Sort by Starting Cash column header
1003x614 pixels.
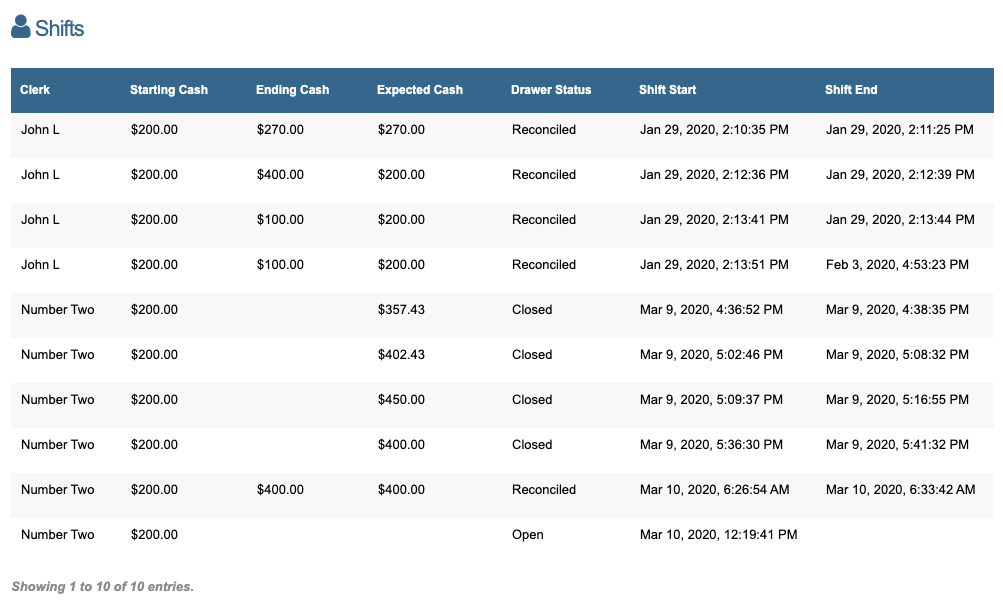click(169, 90)
